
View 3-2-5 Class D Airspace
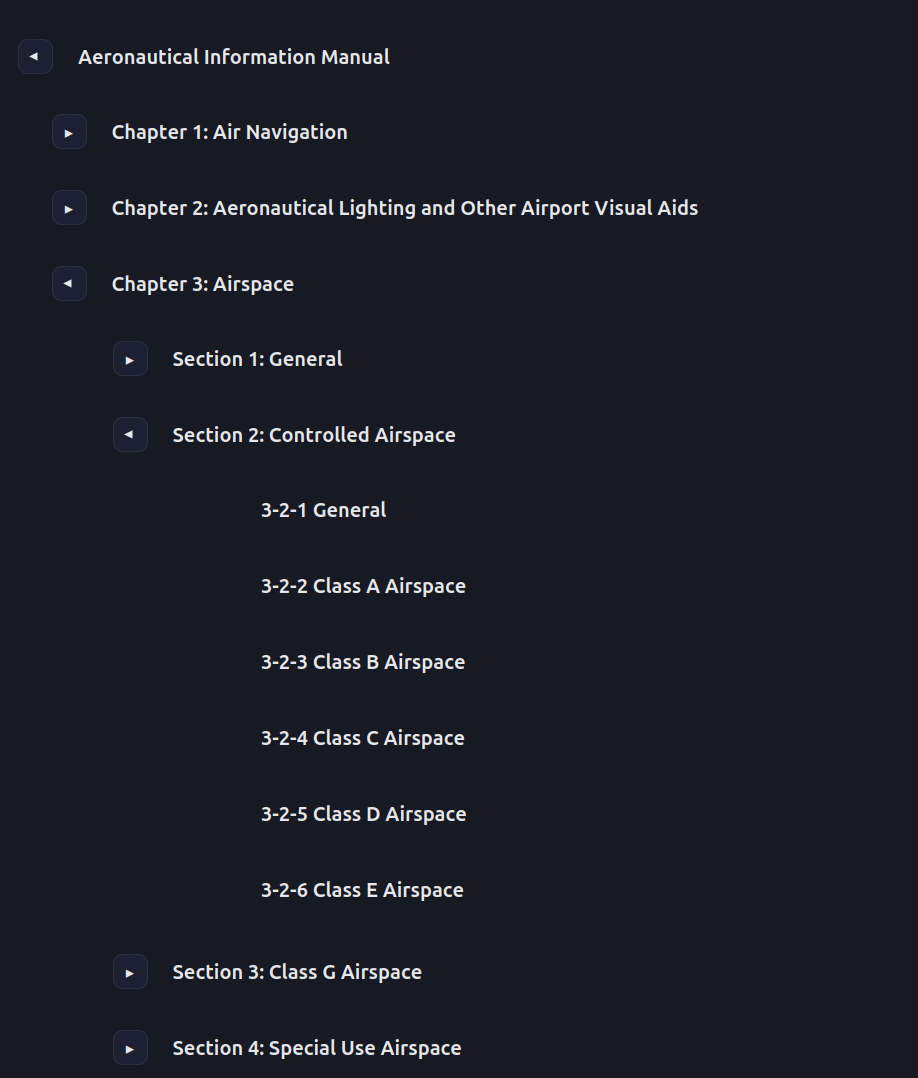click(363, 814)
